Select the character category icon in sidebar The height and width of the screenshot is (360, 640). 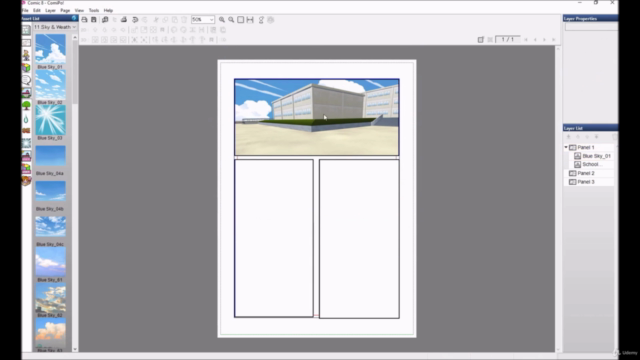click(26, 55)
